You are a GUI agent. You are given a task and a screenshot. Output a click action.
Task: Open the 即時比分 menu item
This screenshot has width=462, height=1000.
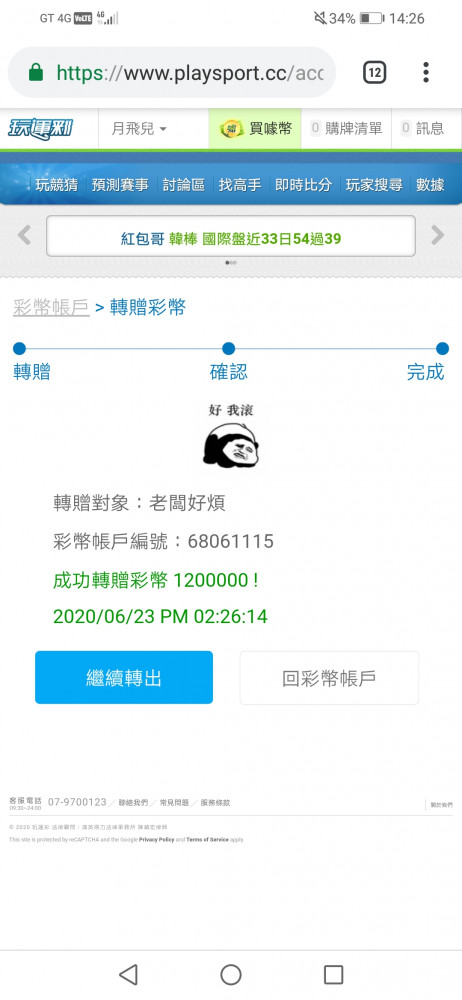303,185
